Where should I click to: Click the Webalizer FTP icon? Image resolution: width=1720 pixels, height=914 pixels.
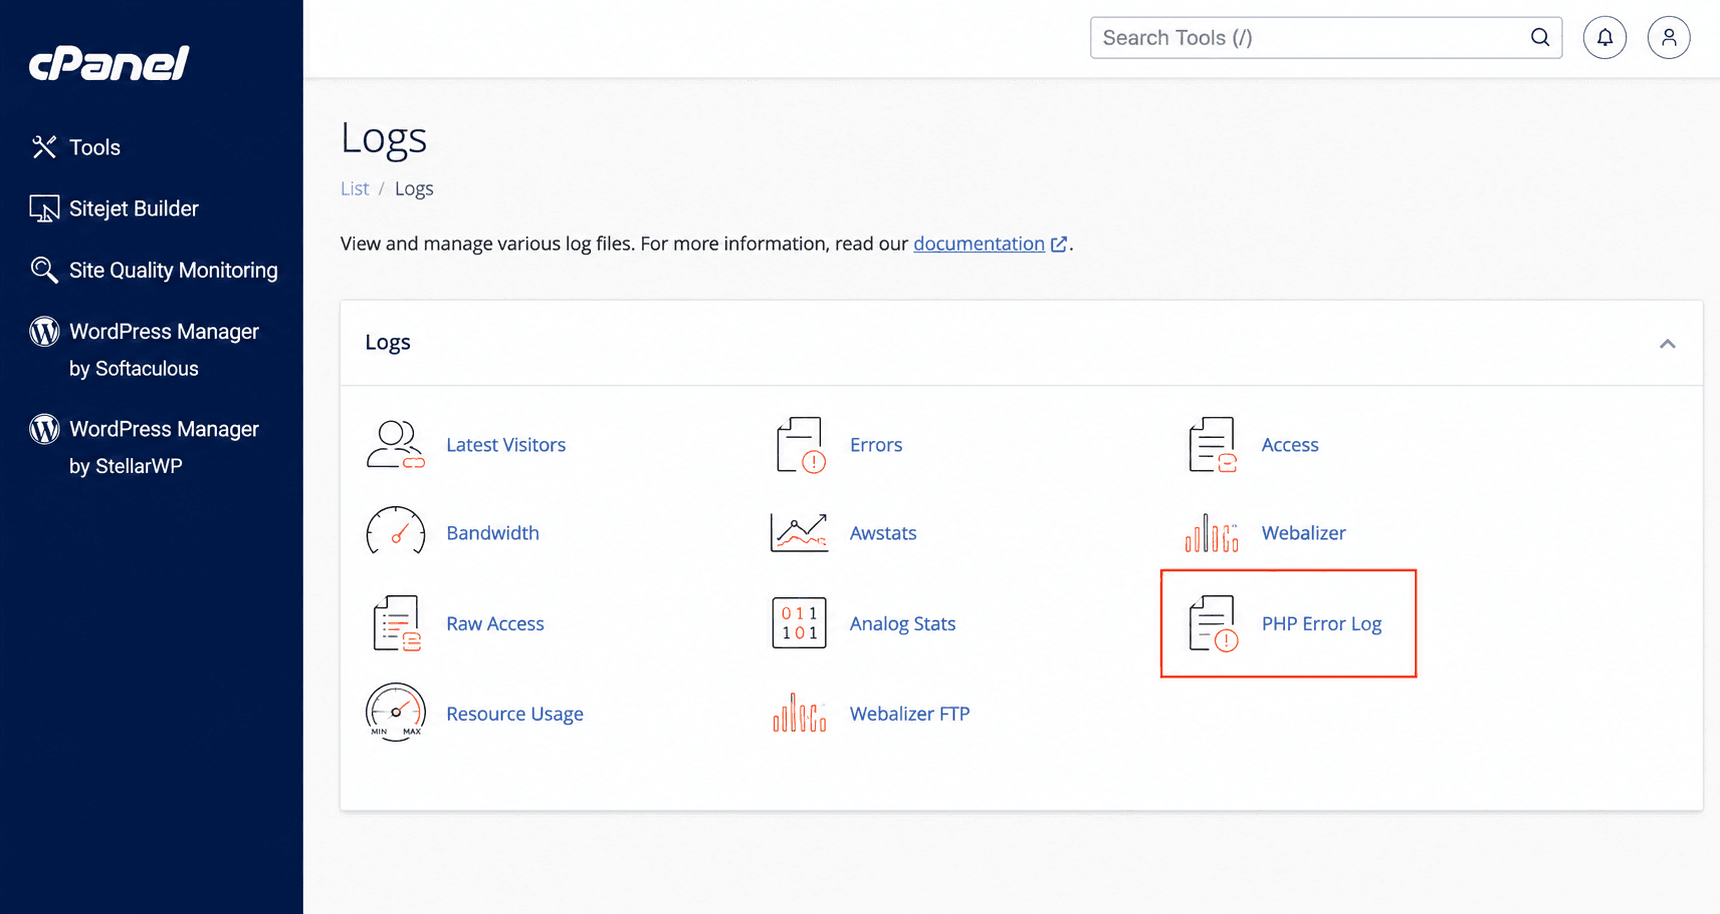(x=799, y=713)
